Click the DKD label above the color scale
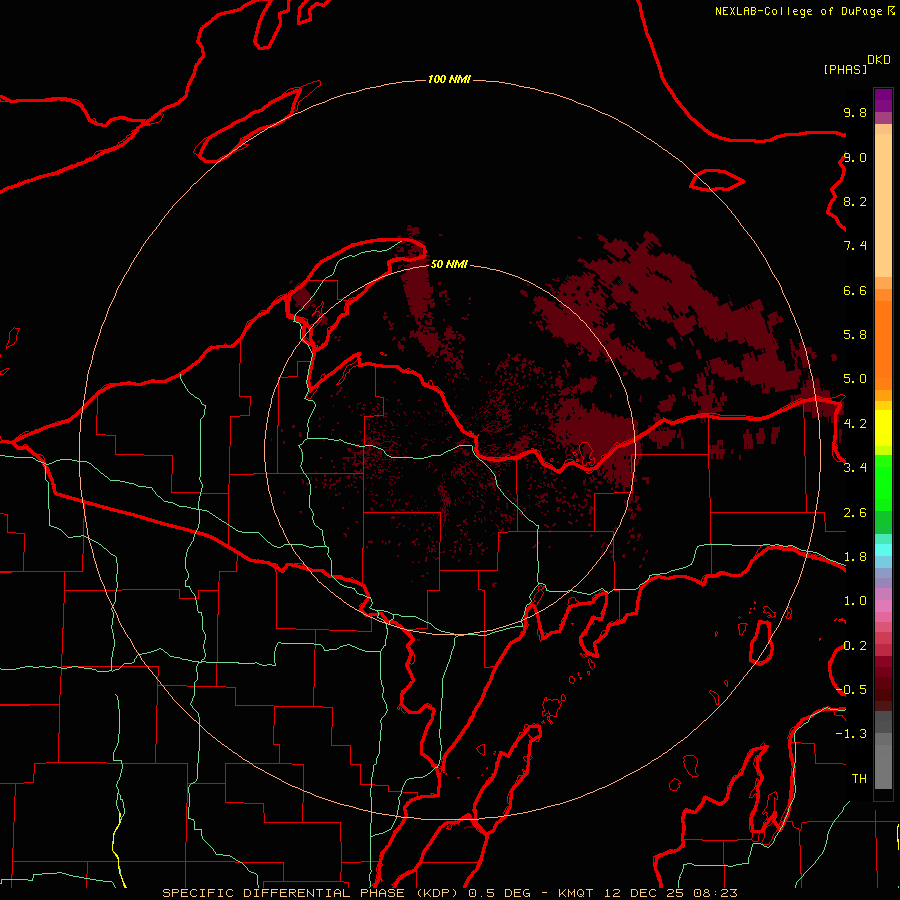 pos(879,60)
